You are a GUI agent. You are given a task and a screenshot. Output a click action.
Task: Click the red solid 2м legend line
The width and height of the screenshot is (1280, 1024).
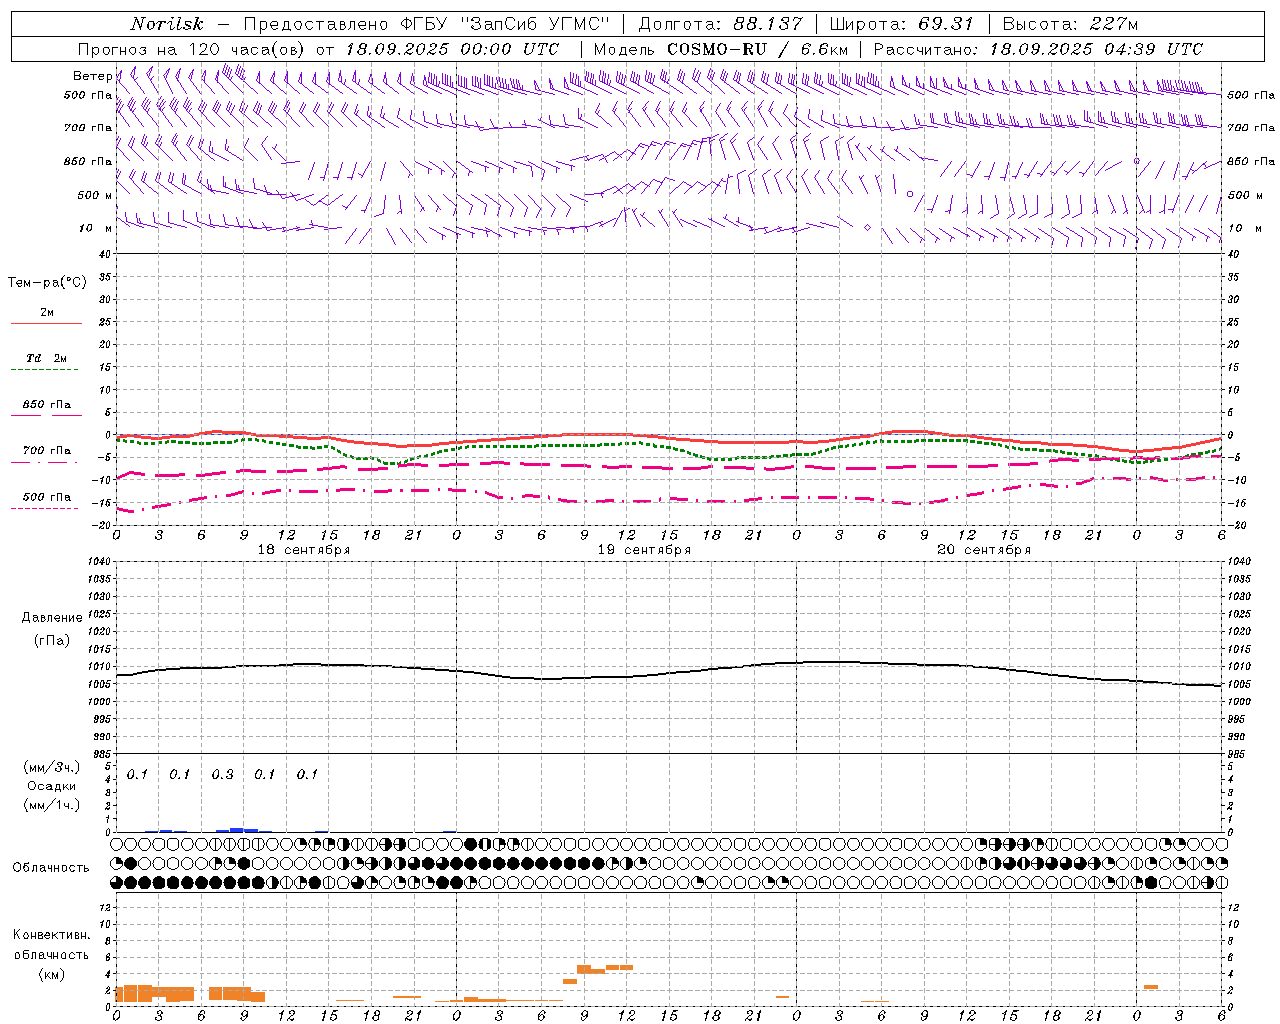tap(46, 324)
